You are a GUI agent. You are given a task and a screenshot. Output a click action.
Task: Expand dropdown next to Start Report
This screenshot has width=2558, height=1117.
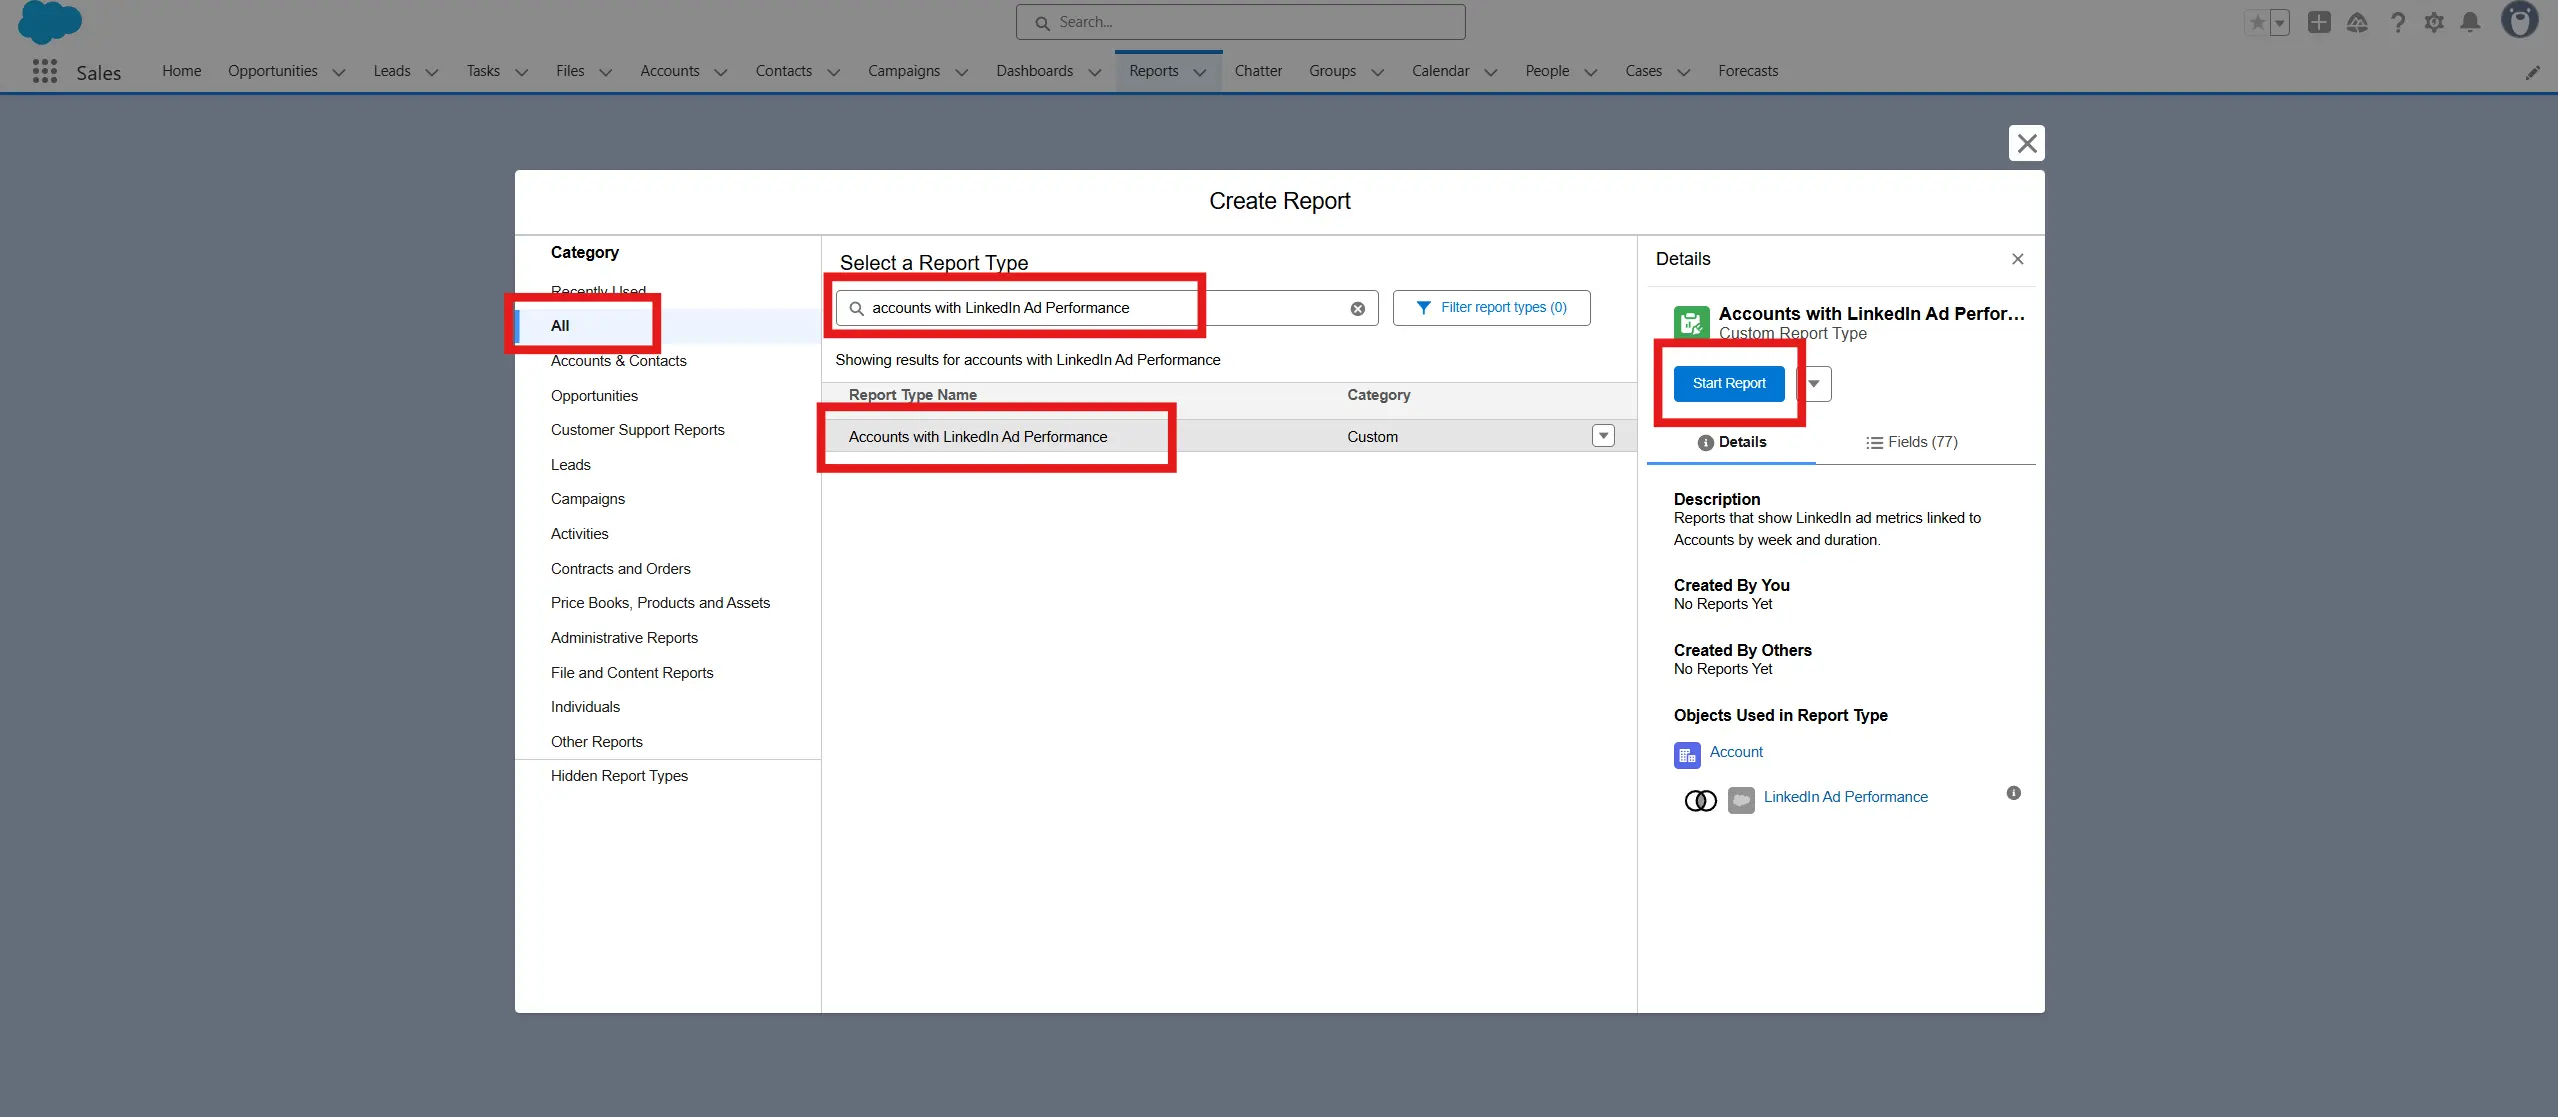pyautogui.click(x=1814, y=384)
